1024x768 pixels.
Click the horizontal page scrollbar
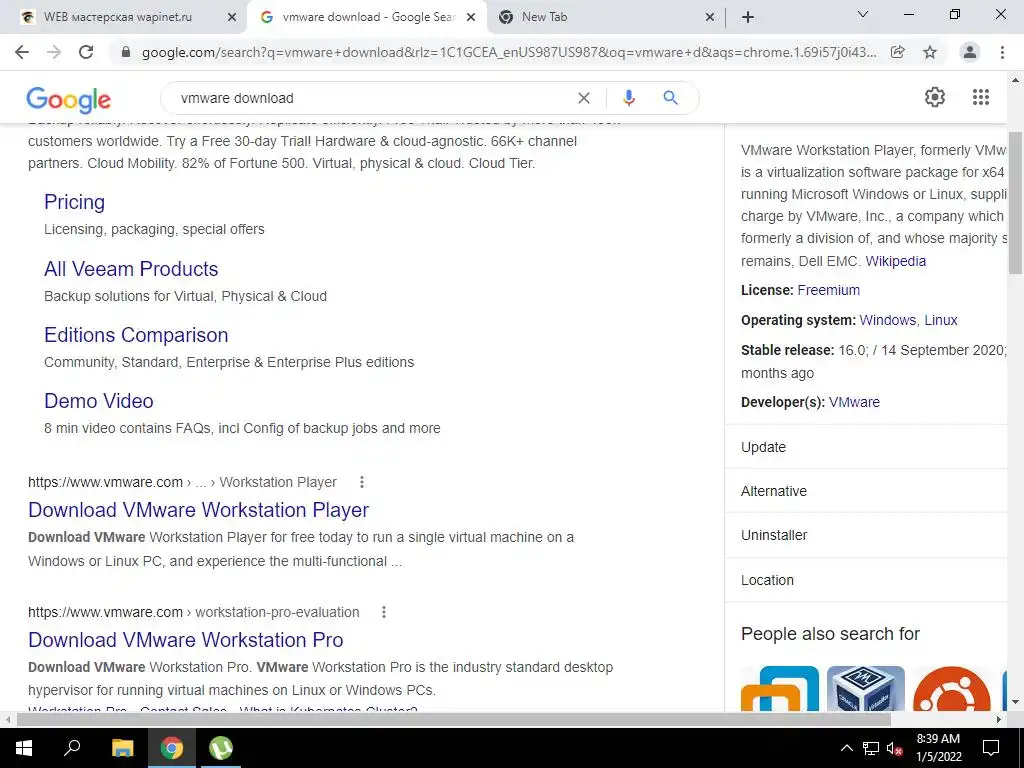coord(454,720)
